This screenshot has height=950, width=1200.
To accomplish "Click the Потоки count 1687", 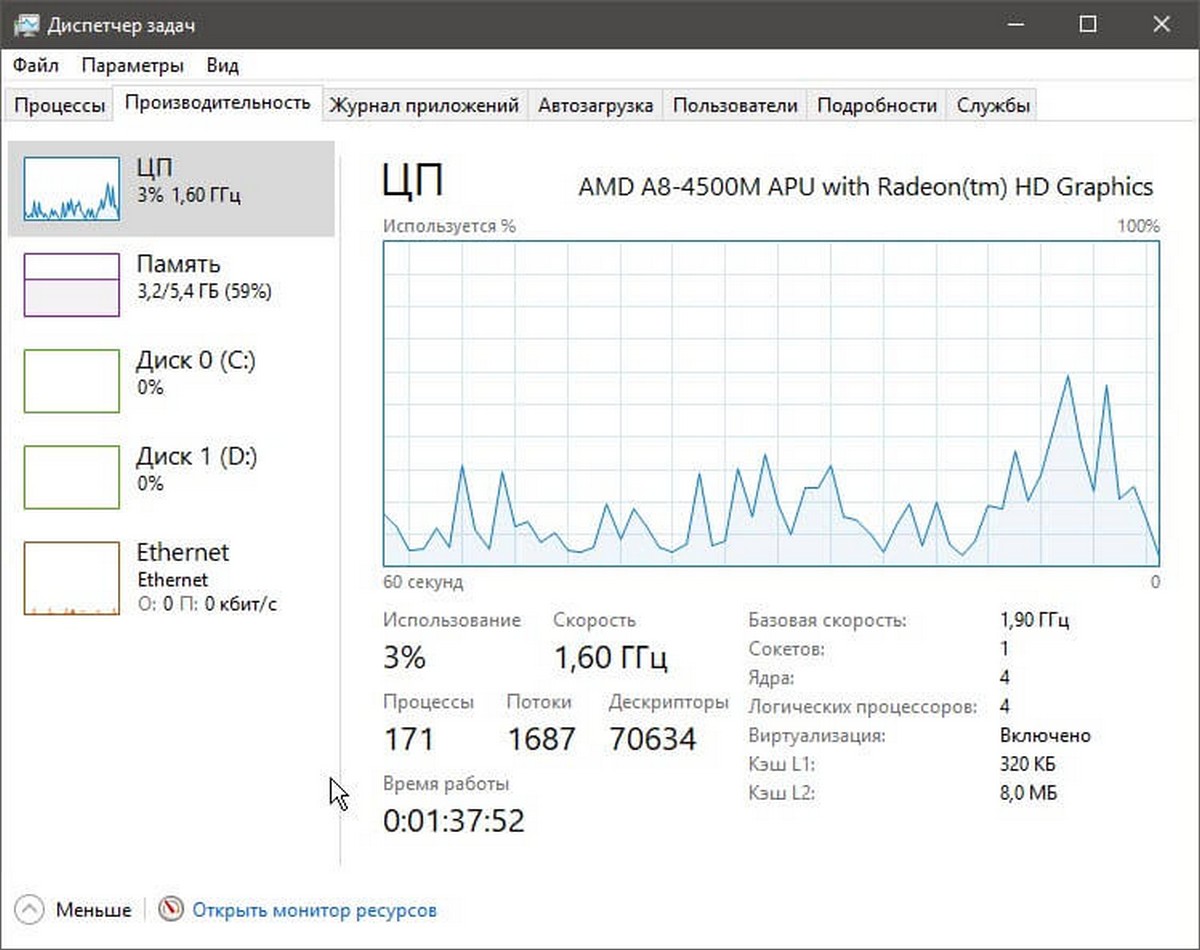I will 541,740.
